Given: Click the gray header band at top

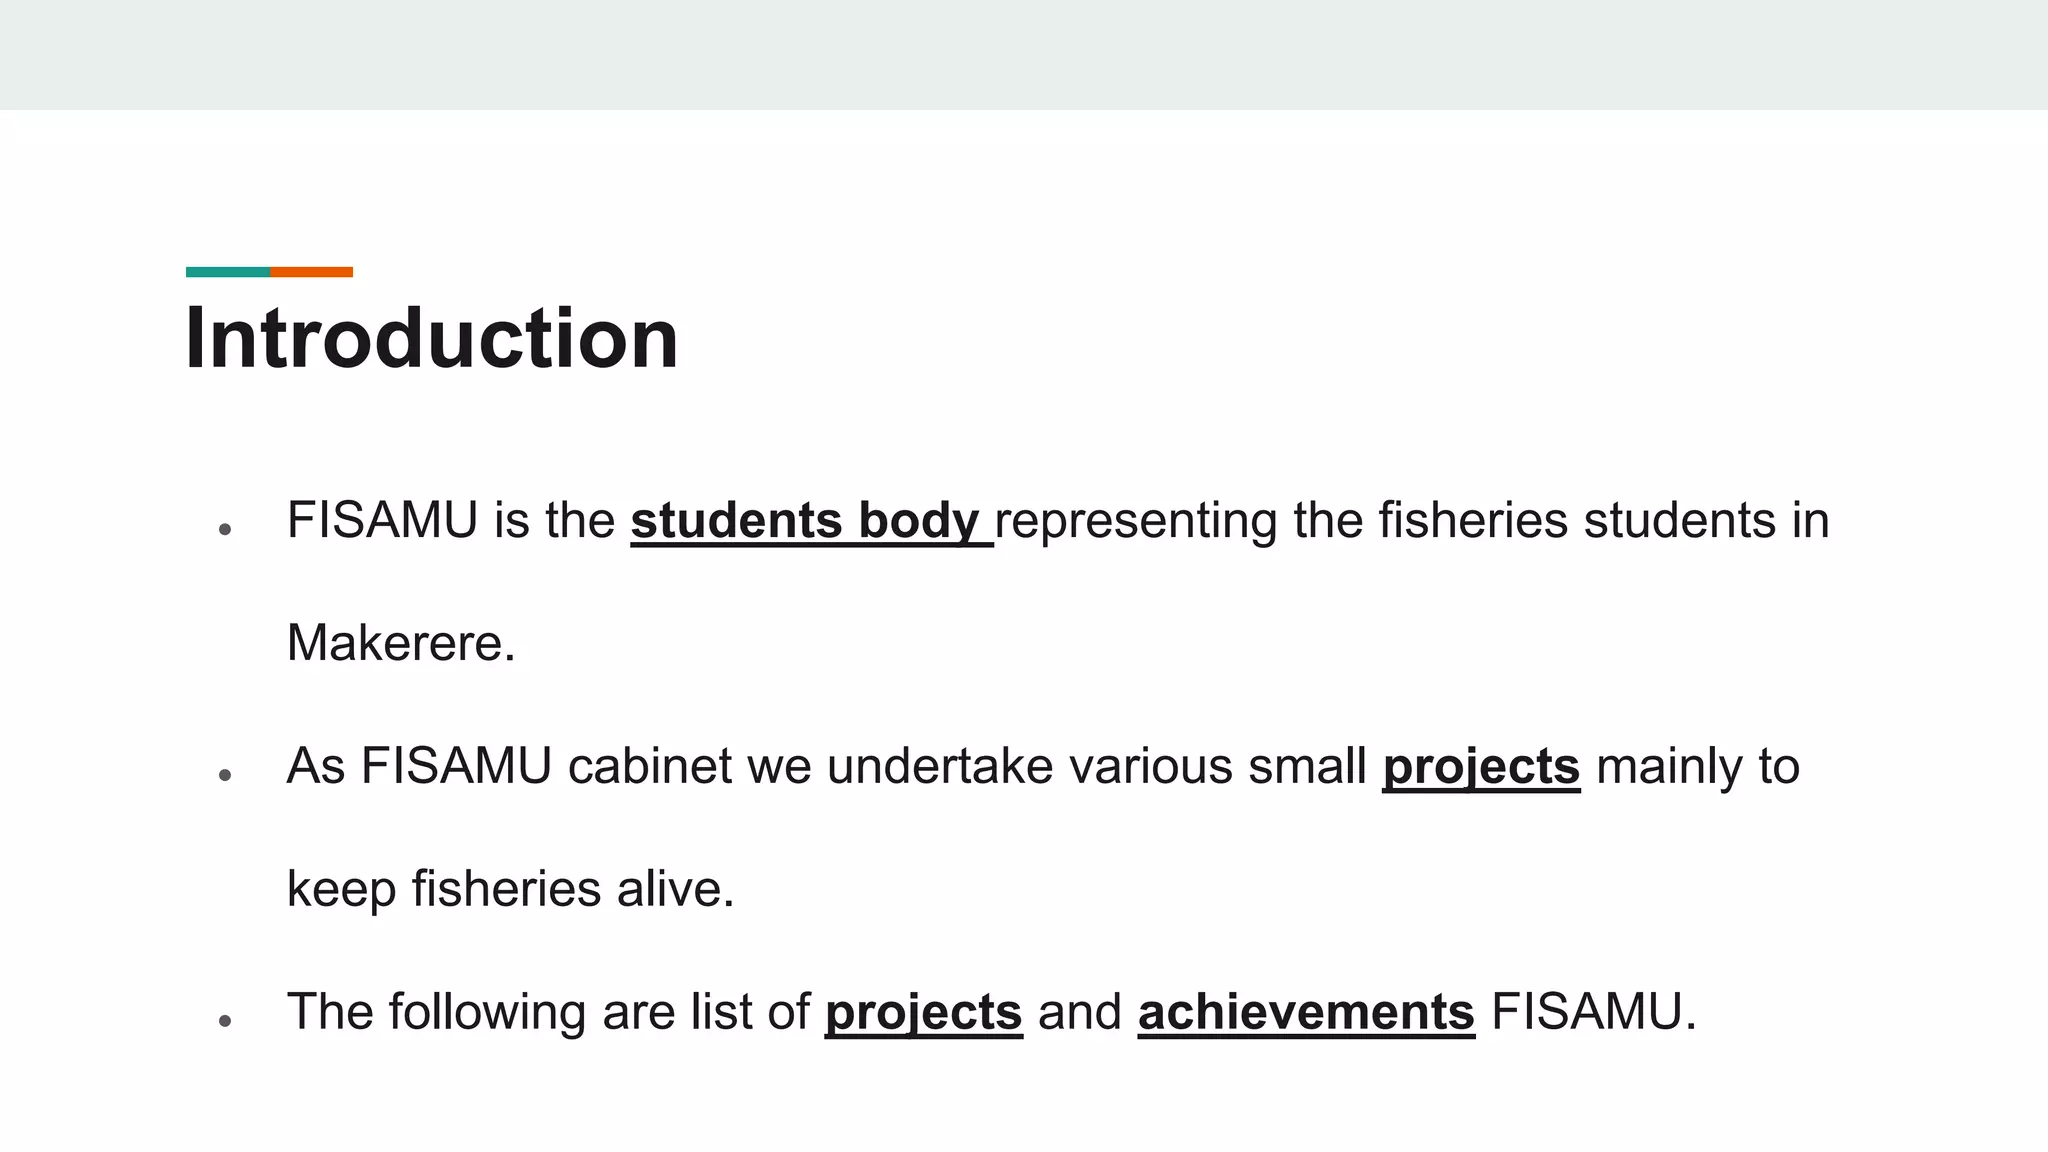Looking at the screenshot, I should [1024, 54].
